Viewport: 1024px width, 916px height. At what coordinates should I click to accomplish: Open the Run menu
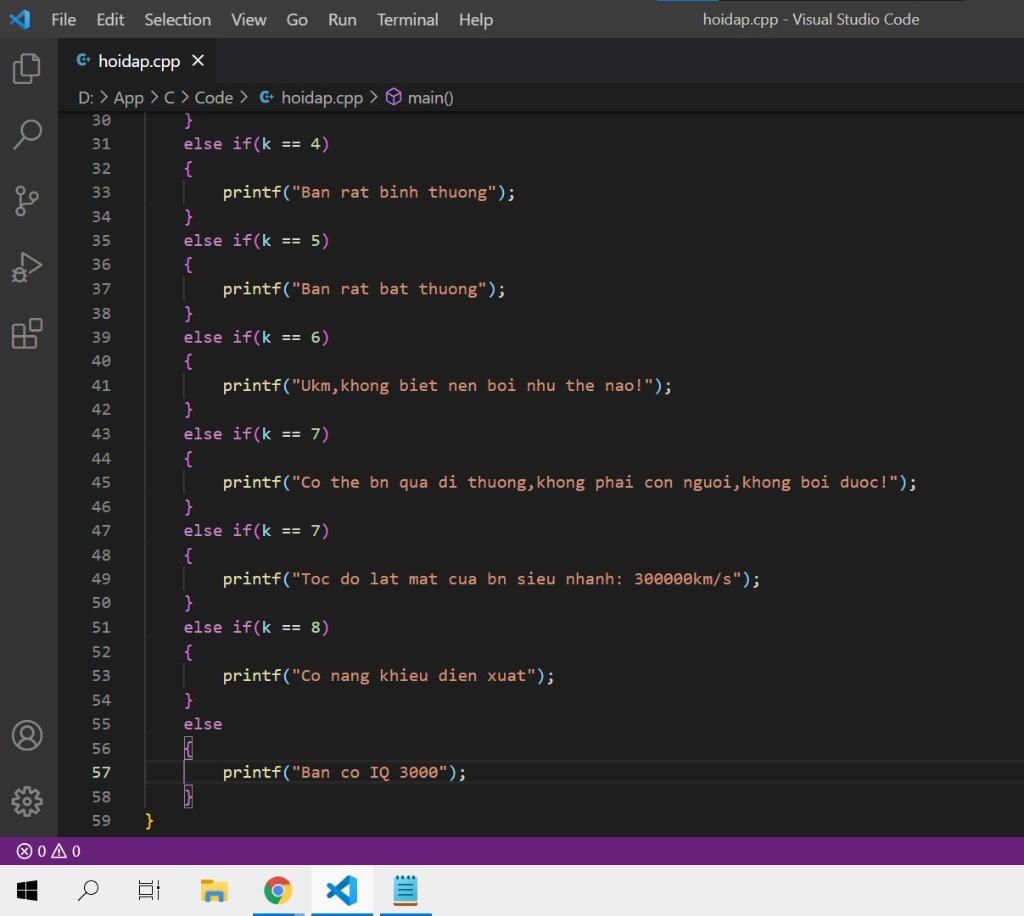342,20
